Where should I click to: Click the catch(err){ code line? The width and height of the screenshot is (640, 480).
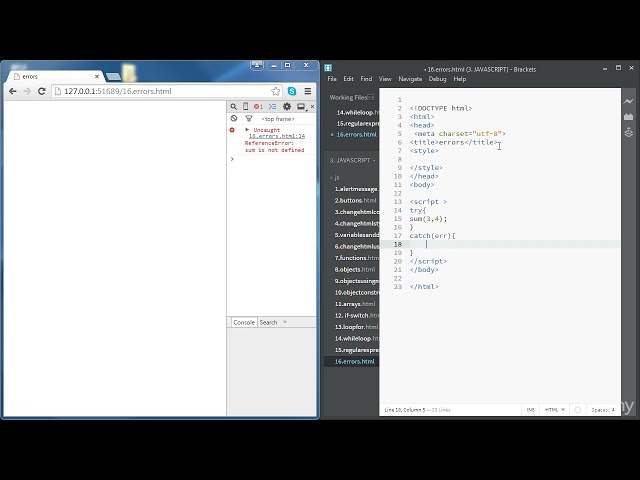click(432, 236)
